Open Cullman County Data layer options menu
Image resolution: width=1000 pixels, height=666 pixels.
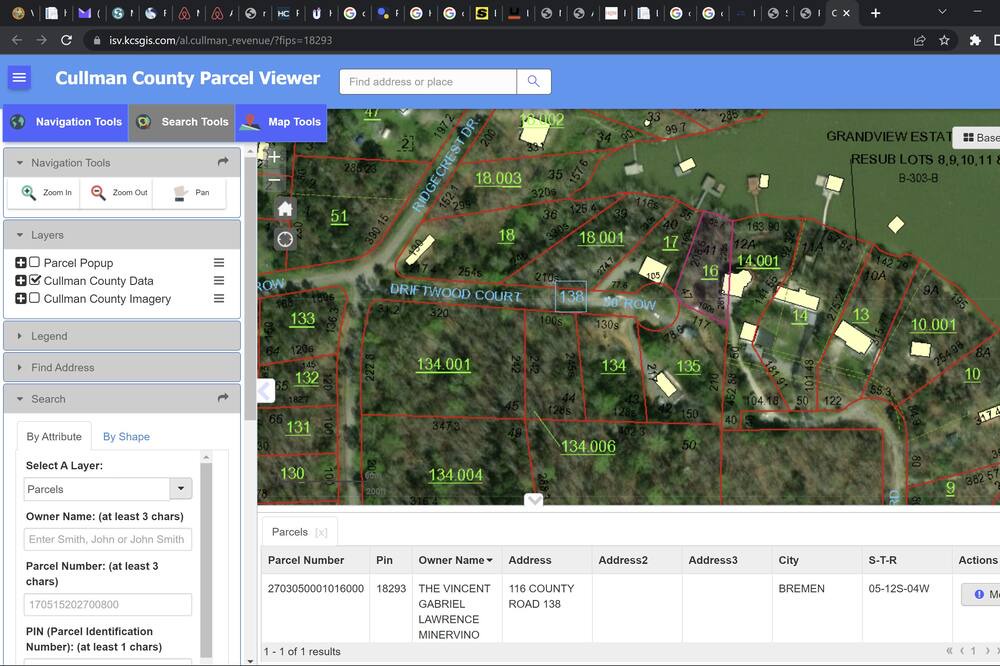tap(219, 281)
